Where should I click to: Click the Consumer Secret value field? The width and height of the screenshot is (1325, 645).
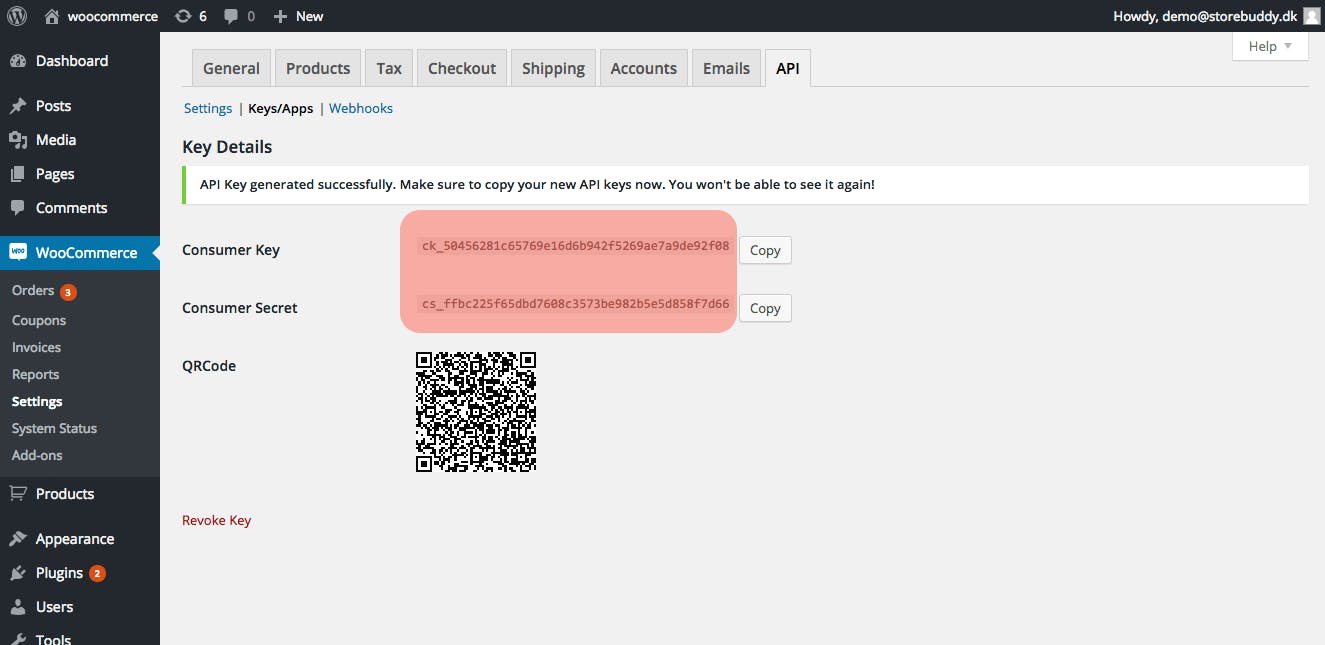coord(575,304)
